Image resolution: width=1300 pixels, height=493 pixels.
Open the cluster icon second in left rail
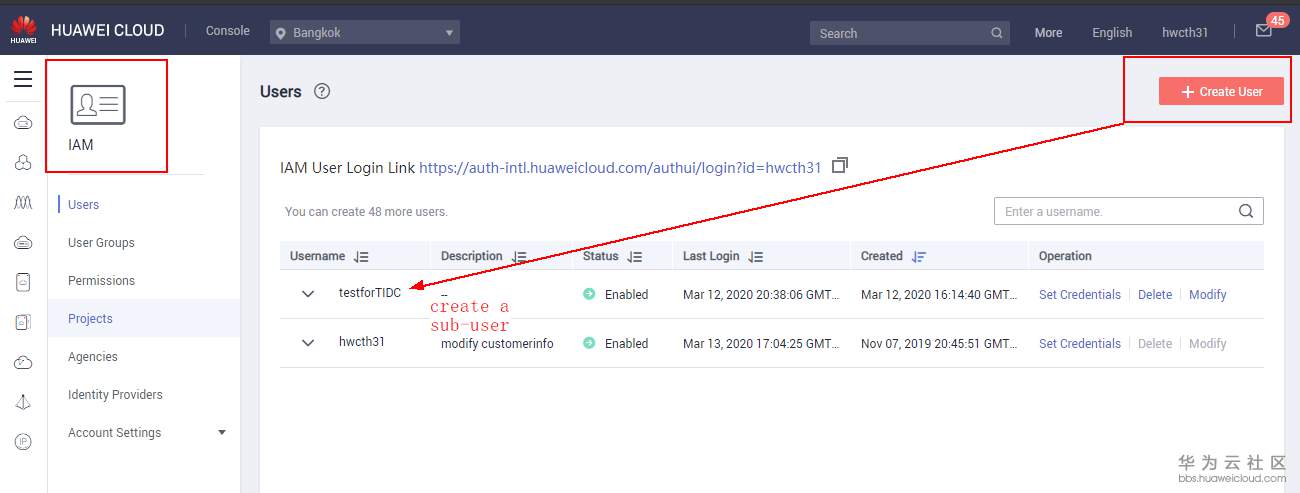pos(23,163)
